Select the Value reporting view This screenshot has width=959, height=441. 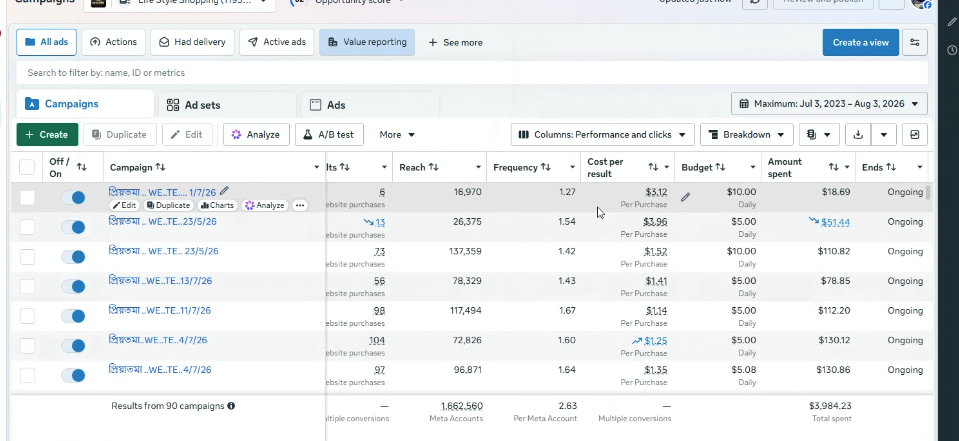tap(367, 42)
